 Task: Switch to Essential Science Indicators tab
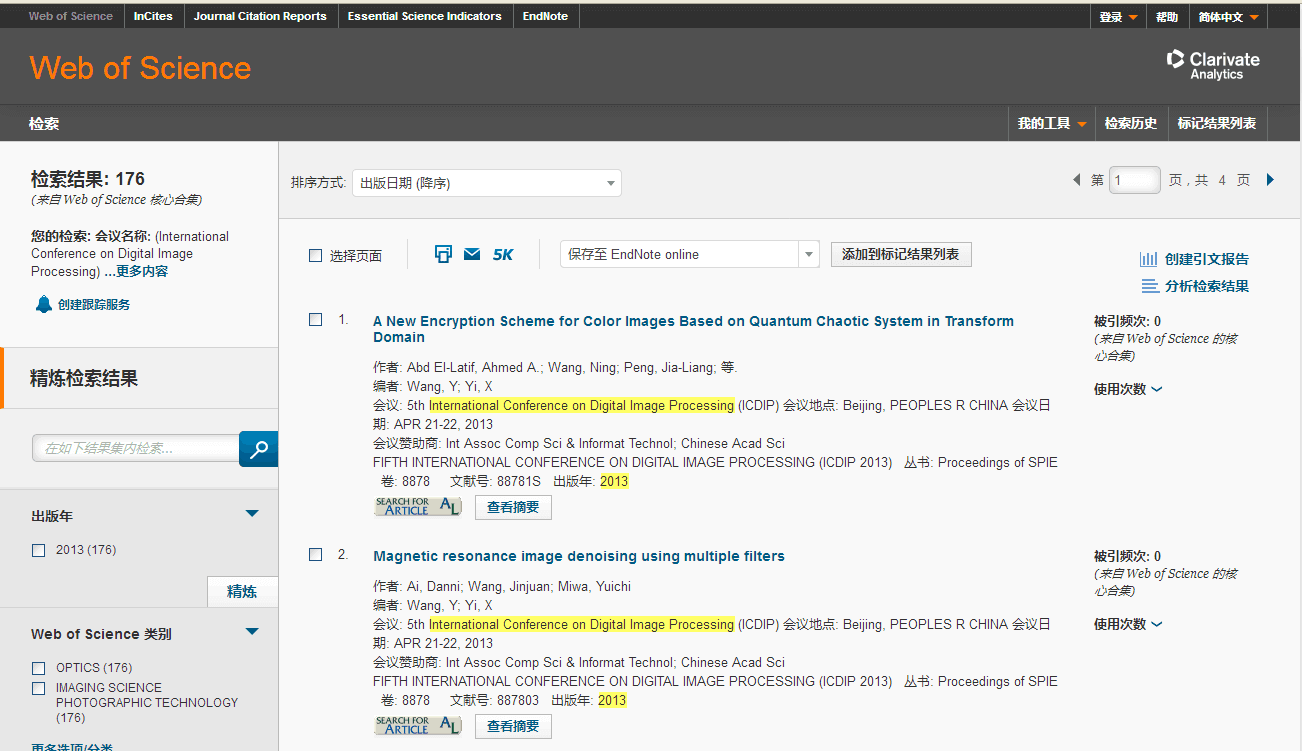425,16
